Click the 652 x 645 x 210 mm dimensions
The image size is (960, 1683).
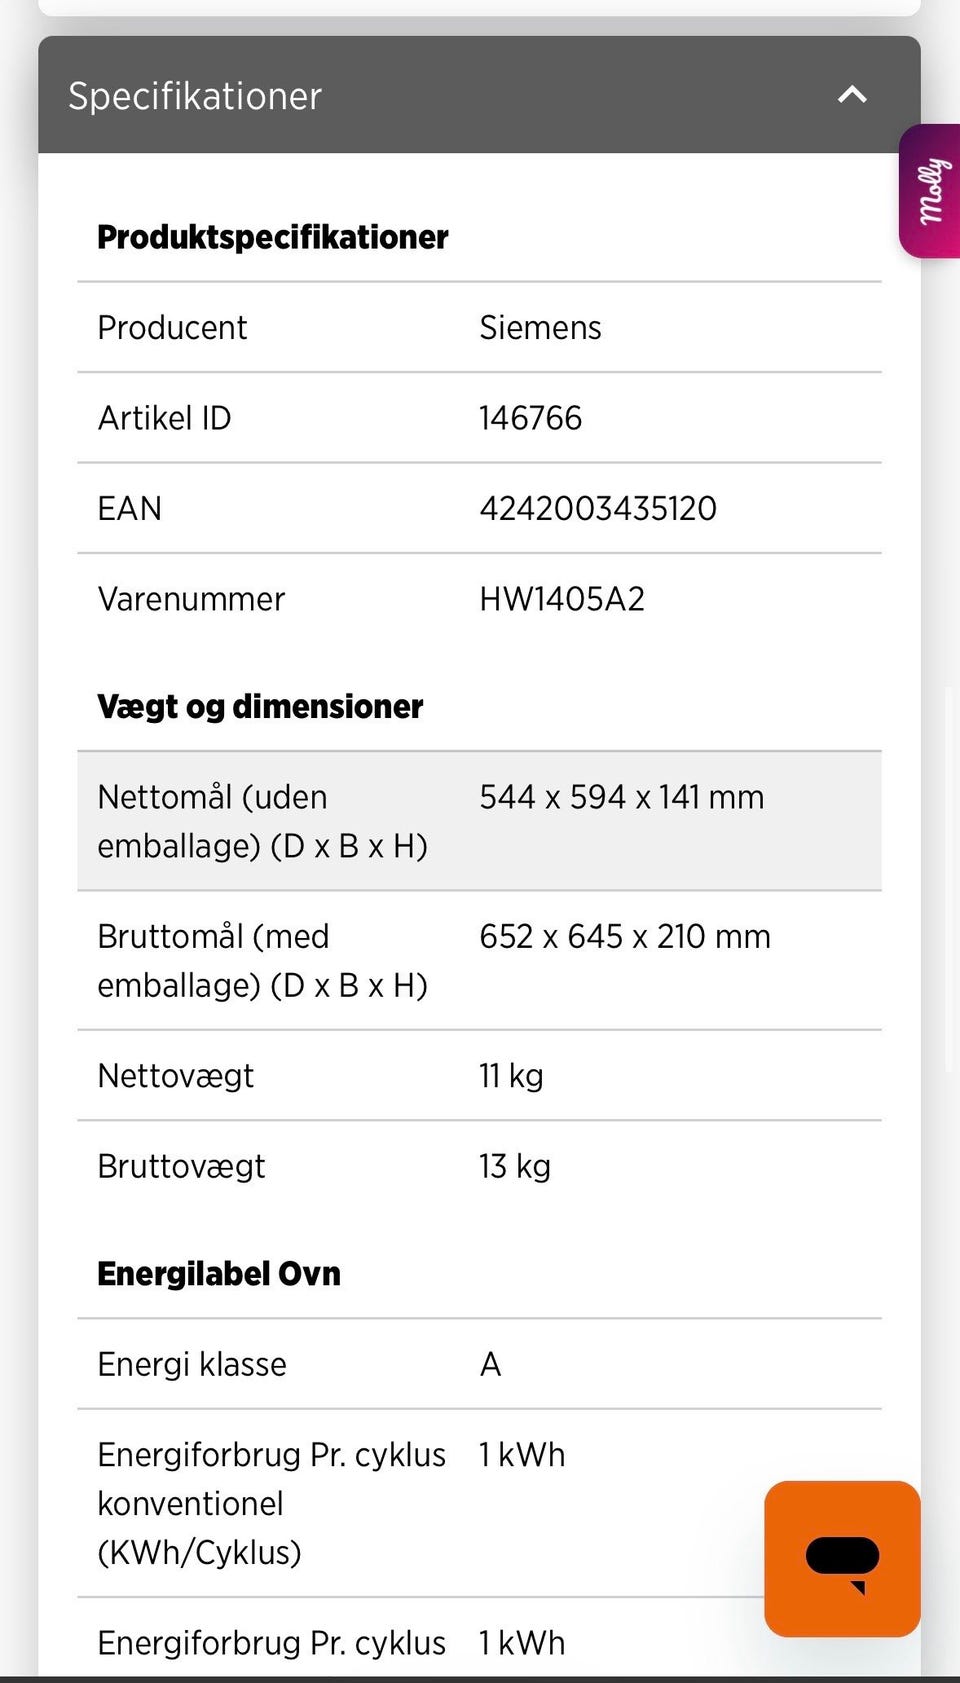(x=625, y=937)
